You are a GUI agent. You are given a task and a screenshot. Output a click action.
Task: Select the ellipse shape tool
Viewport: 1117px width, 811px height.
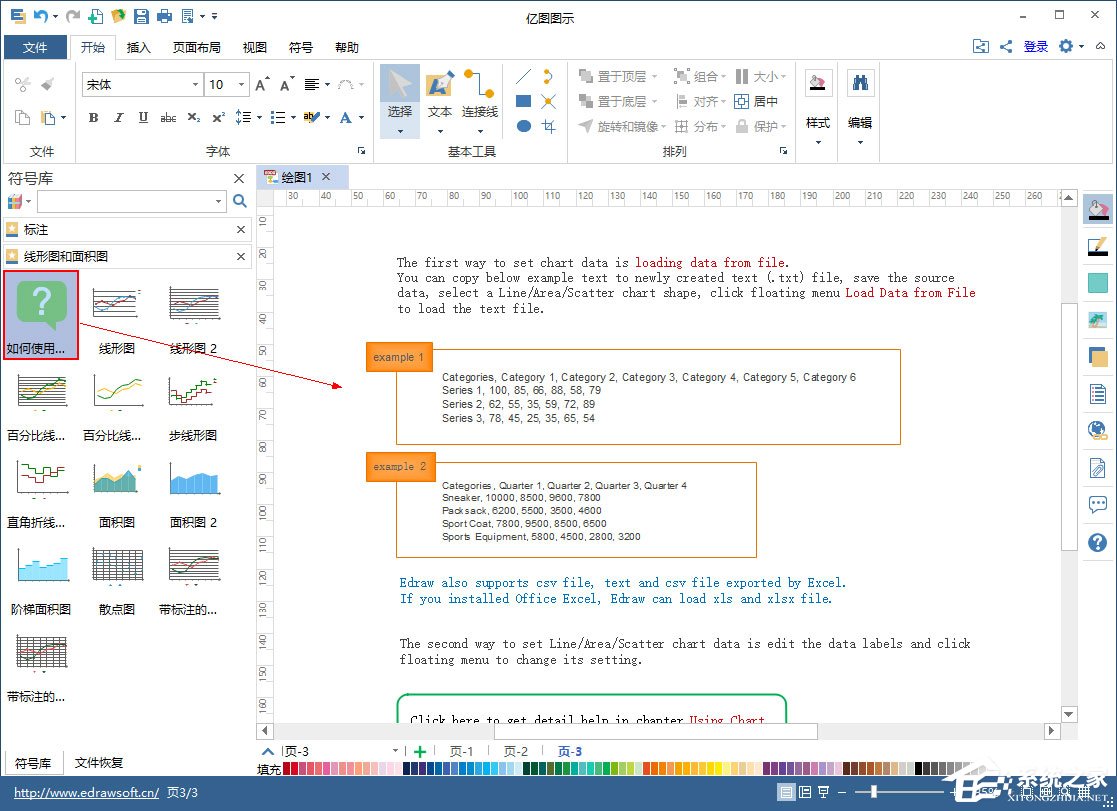coord(523,126)
